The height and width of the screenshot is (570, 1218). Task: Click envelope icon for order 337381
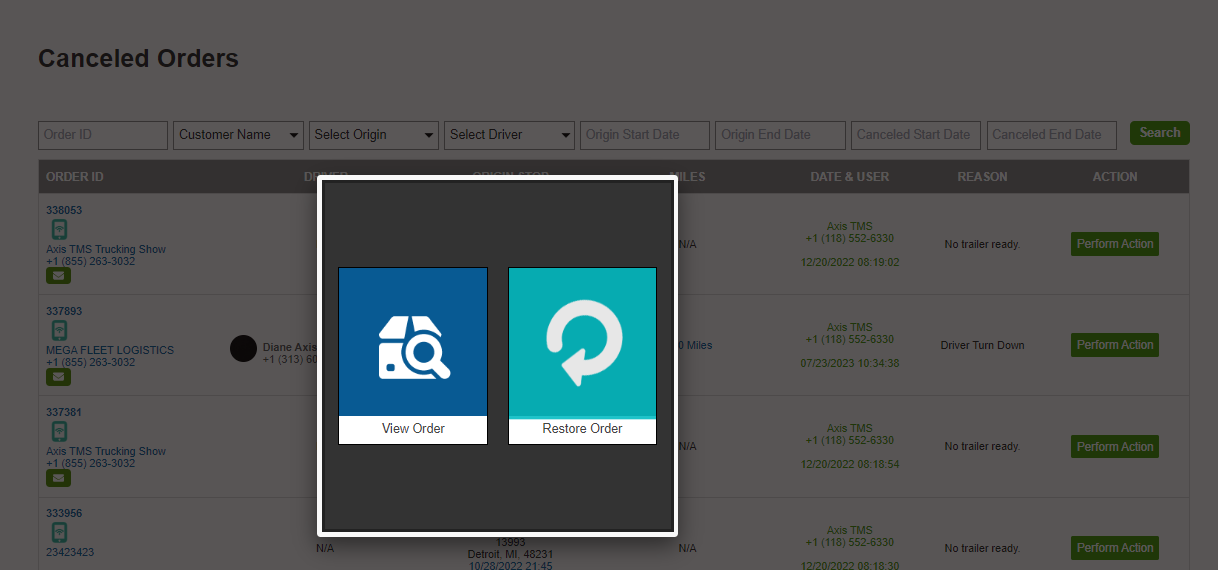click(59, 478)
